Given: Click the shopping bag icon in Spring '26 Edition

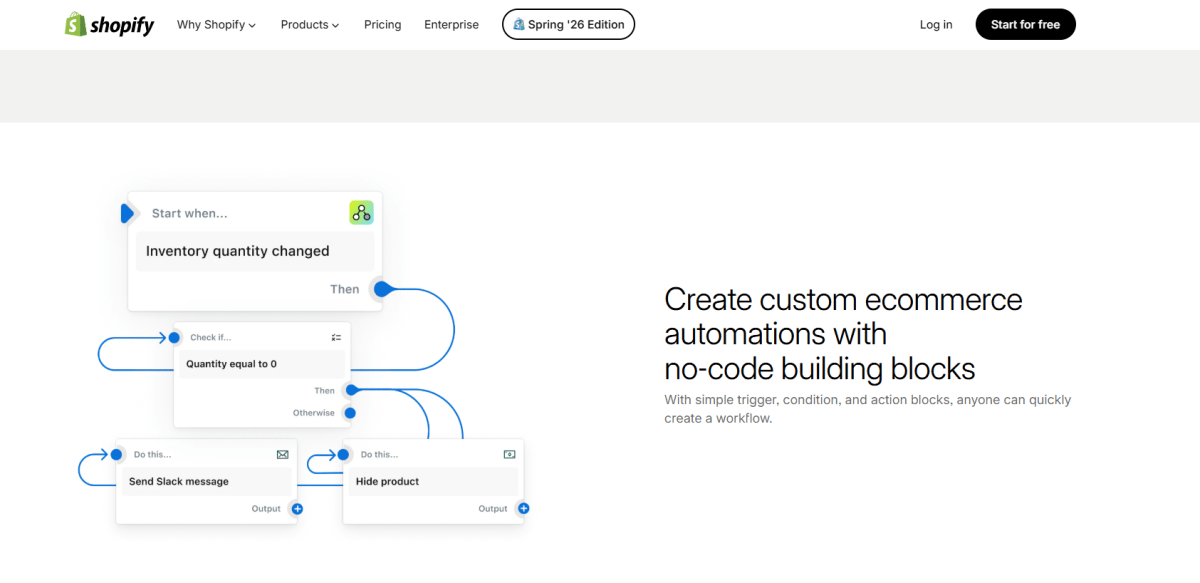Looking at the screenshot, I should (519, 24).
